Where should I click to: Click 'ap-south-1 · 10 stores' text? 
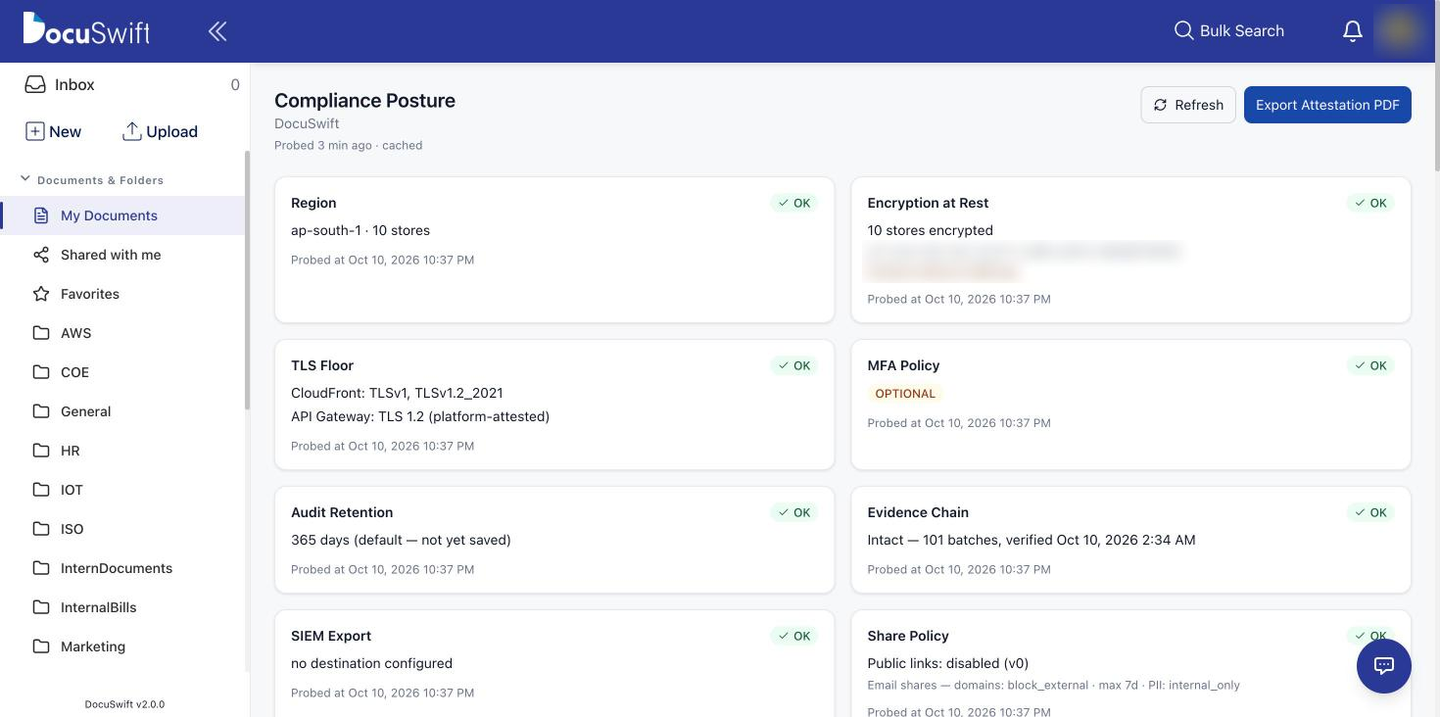360,230
